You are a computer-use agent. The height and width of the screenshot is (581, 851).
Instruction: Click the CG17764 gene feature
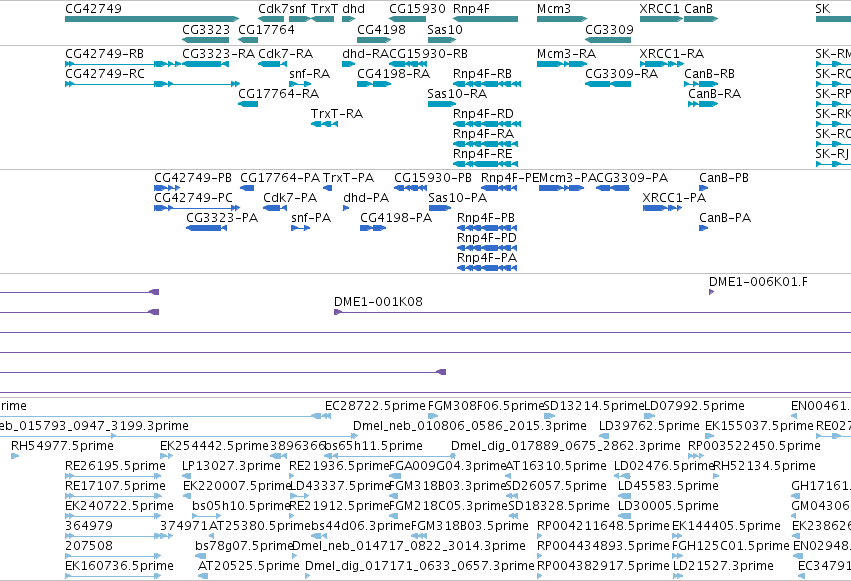[248, 40]
